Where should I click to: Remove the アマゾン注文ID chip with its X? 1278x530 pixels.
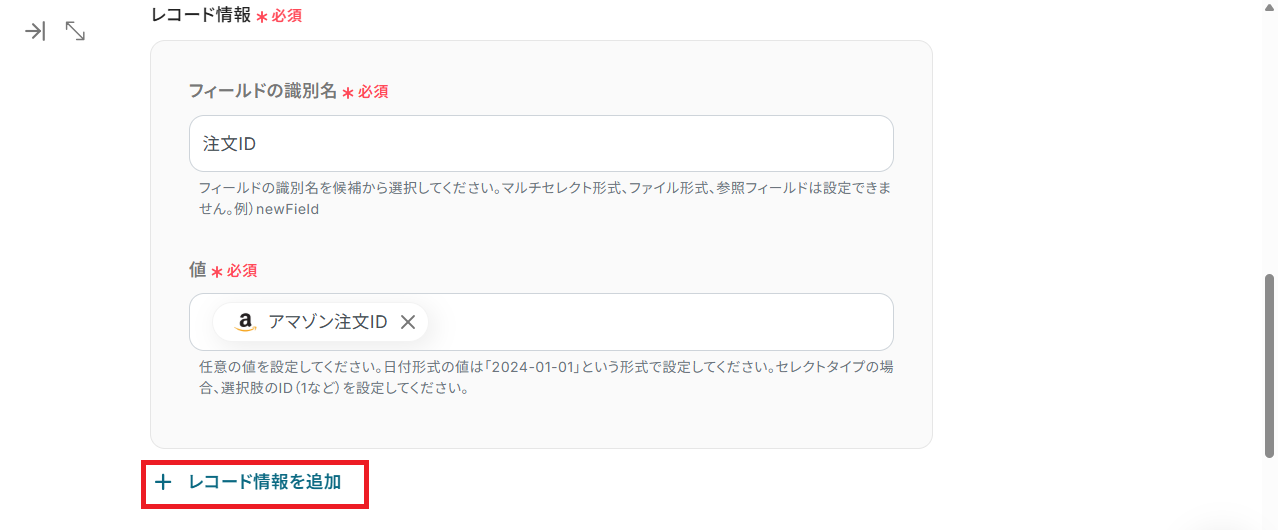pos(408,322)
